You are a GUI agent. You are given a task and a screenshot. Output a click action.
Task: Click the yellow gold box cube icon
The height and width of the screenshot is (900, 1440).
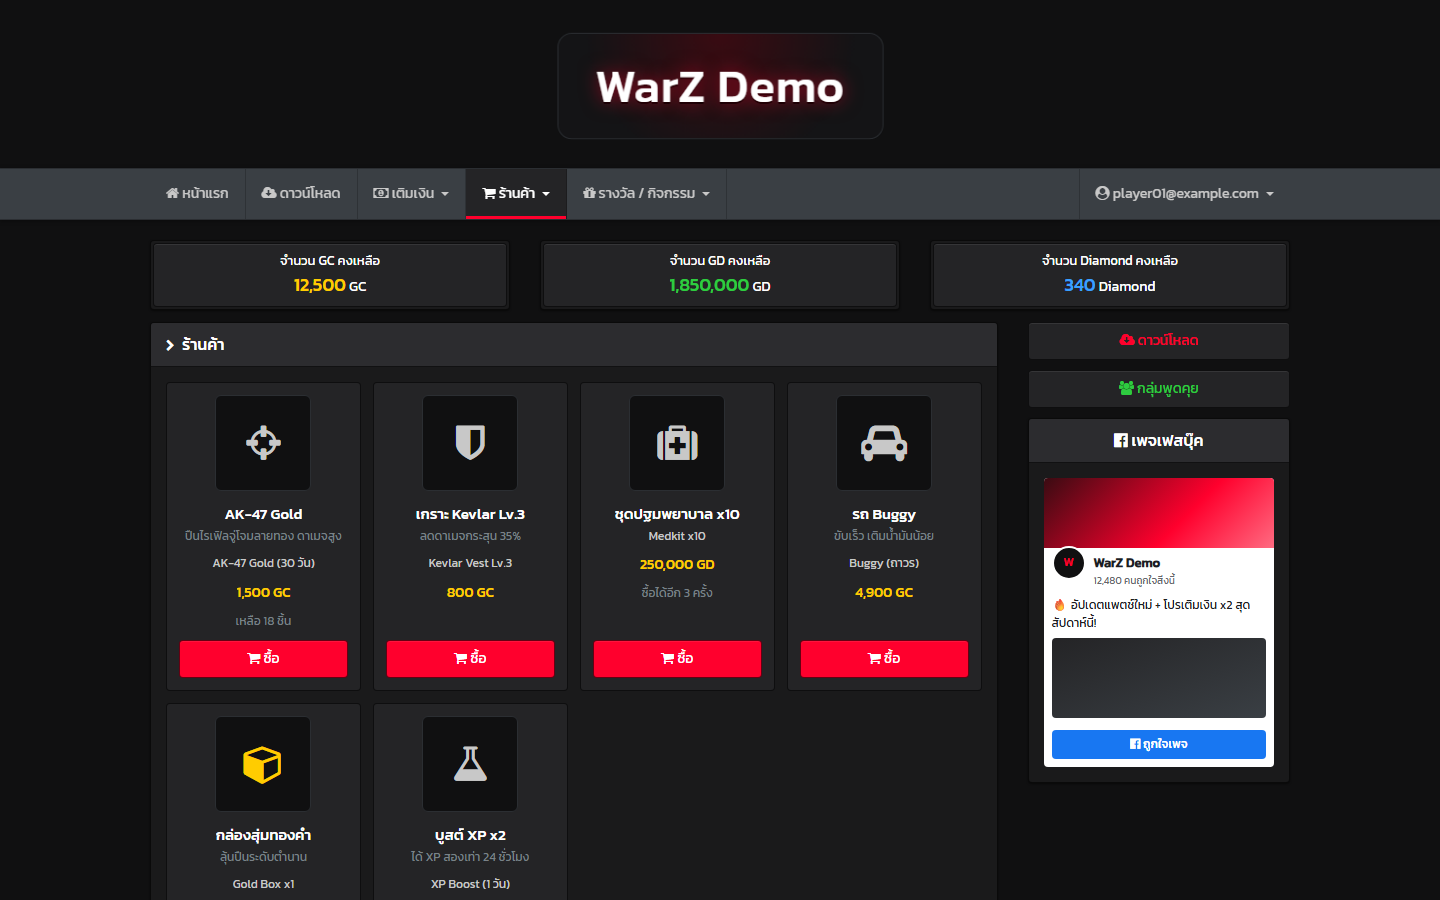click(x=263, y=764)
